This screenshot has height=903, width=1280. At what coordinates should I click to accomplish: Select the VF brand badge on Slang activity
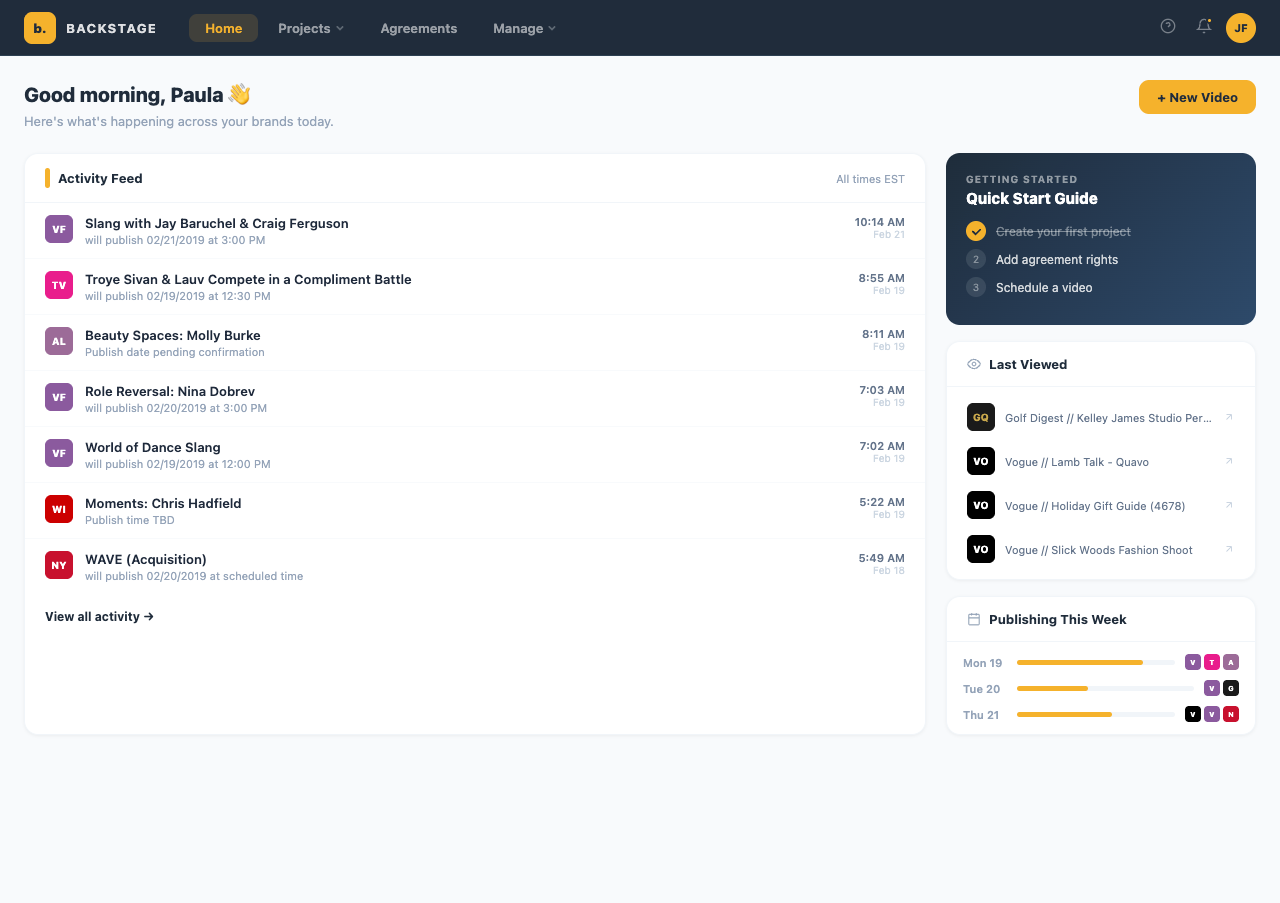tap(58, 229)
